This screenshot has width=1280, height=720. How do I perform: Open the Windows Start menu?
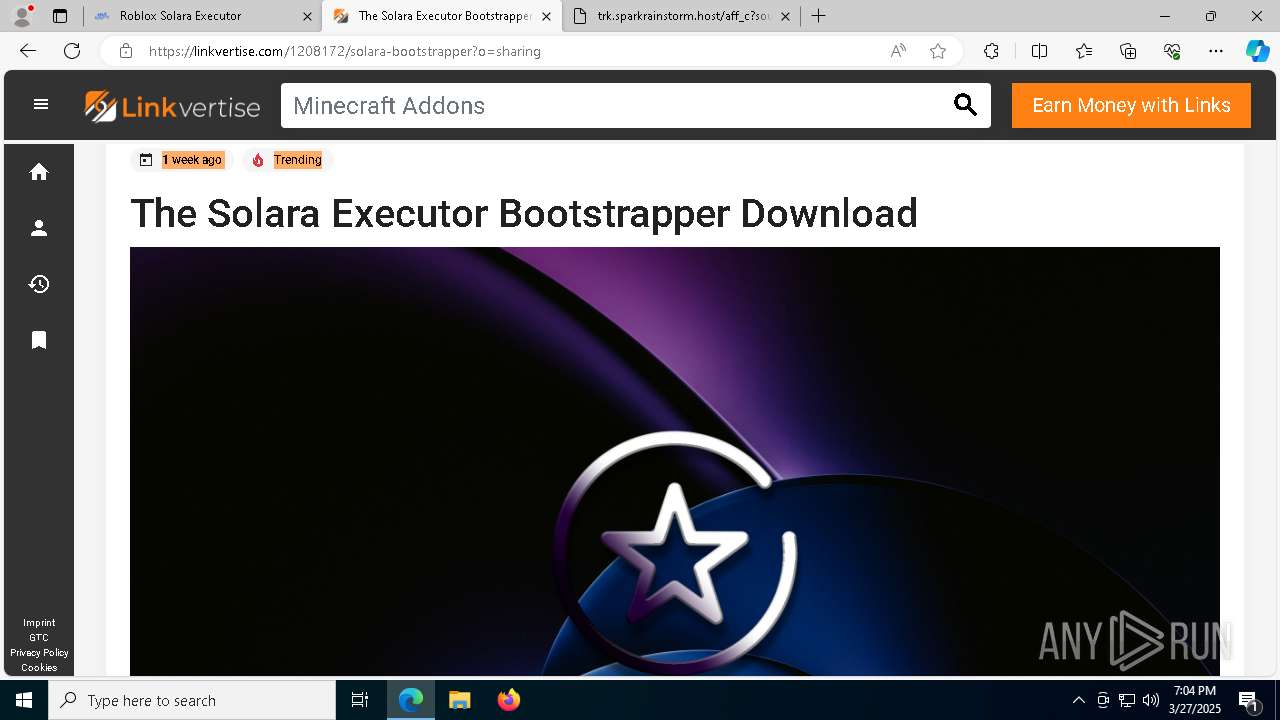tap(24, 700)
